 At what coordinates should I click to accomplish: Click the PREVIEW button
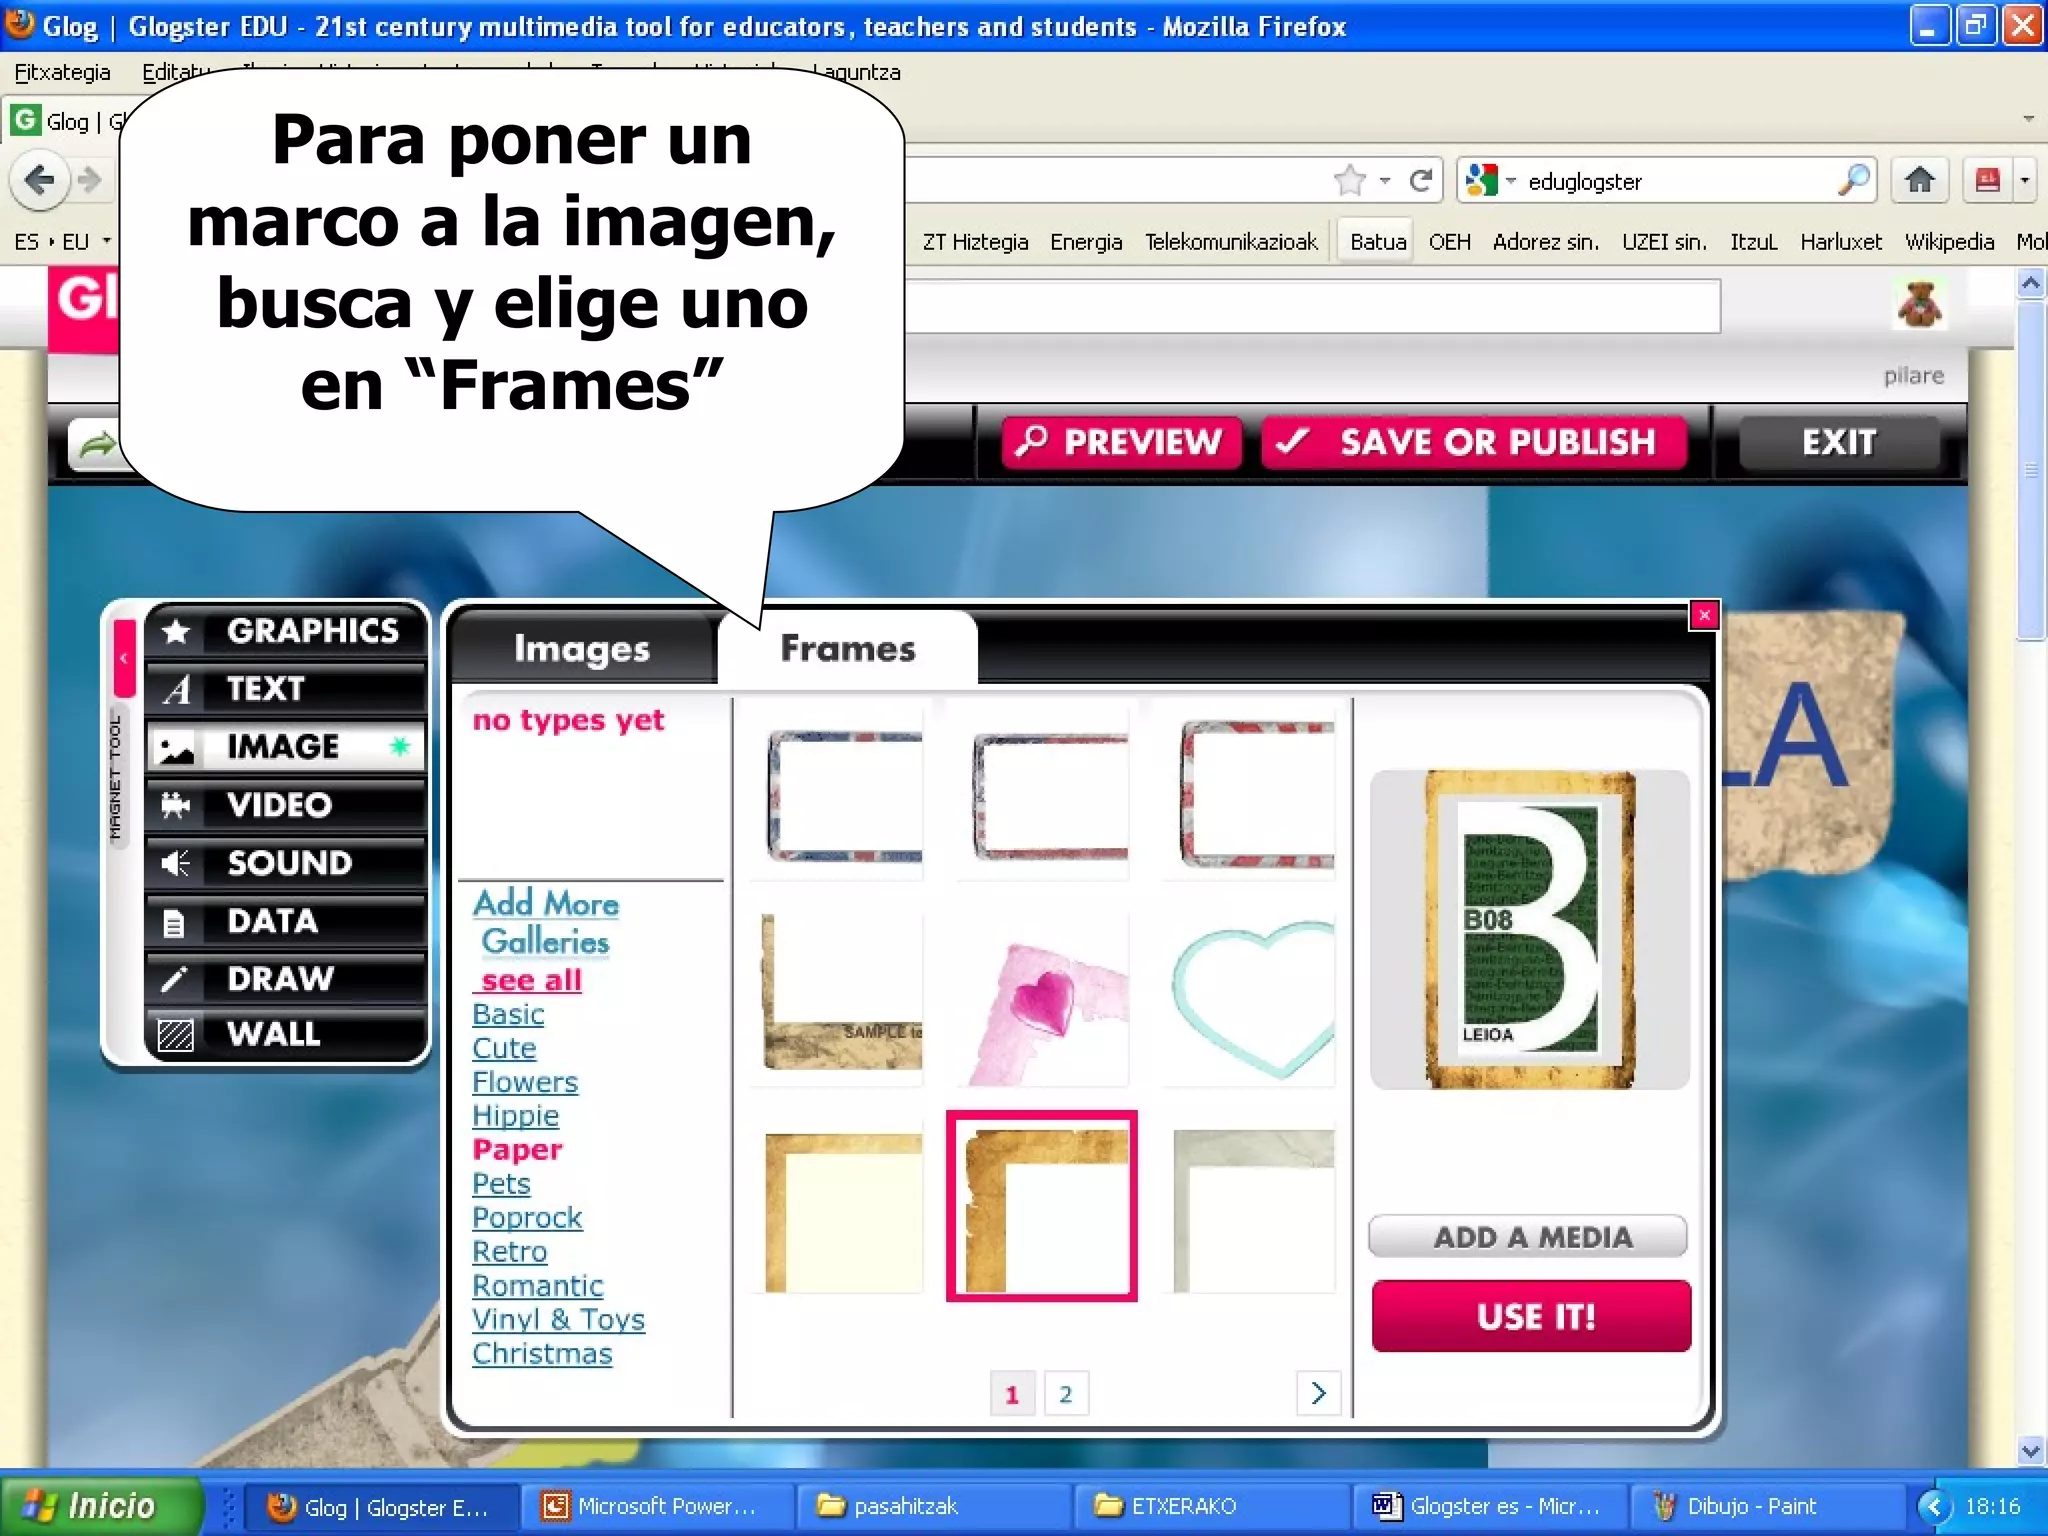pos(1122,442)
